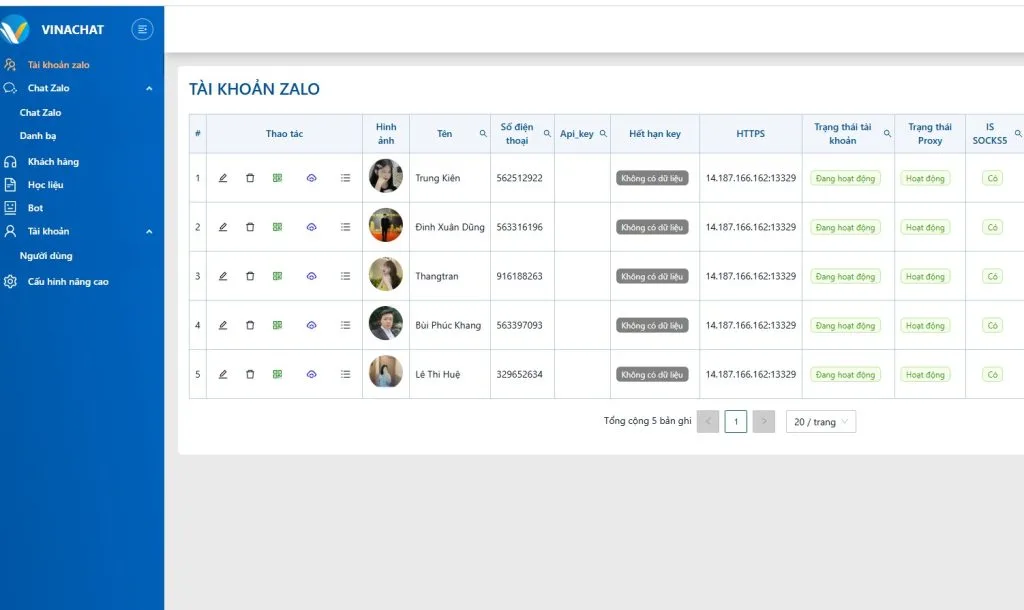Viewport: 1024px width, 610px height.
Task: Click the Đang hoạt động status of Thangtran
Action: tap(845, 277)
